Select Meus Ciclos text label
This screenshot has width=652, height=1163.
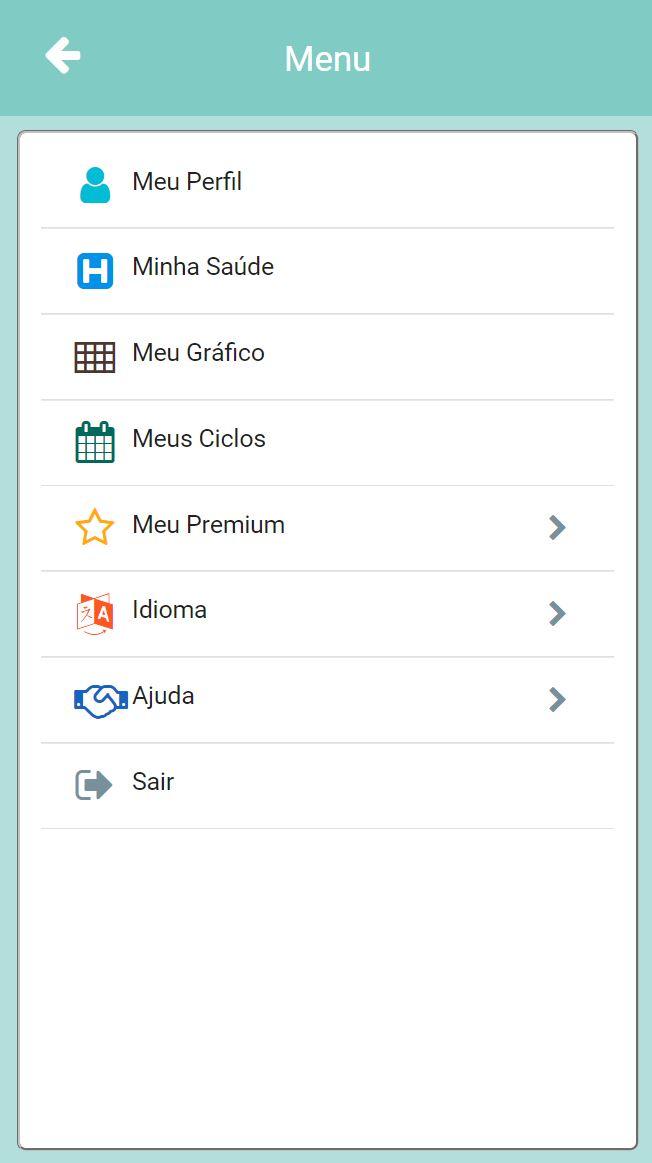pyautogui.click(x=199, y=438)
